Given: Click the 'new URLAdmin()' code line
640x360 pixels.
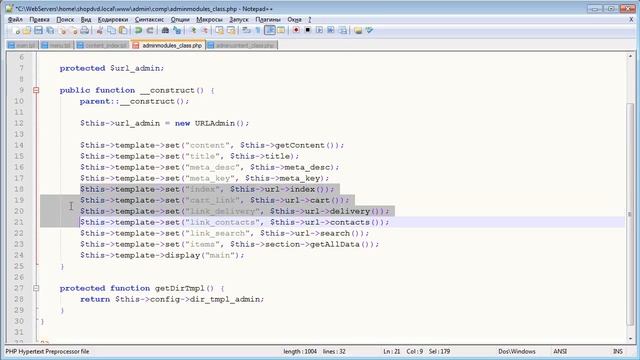Looking at the screenshot, I should coord(164,123).
